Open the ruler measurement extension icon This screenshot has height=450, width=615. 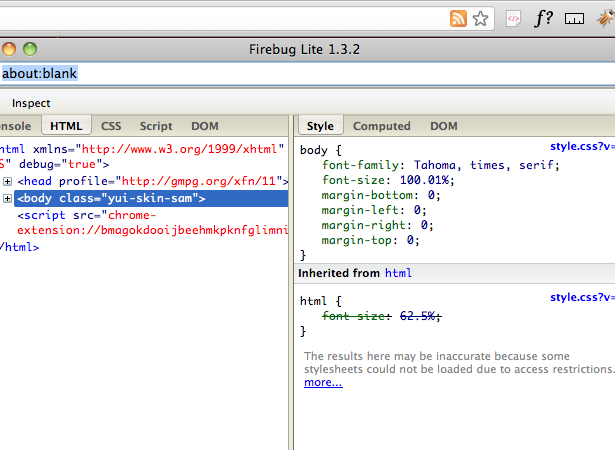pyautogui.click(x=574, y=18)
